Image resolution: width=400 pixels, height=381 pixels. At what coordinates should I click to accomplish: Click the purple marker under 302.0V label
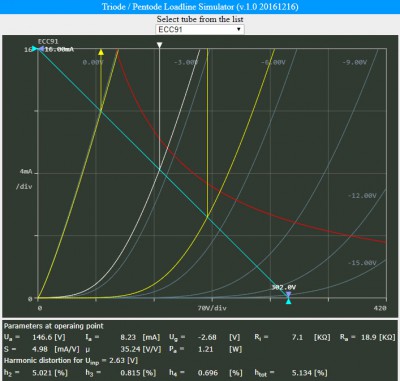pos(289,294)
